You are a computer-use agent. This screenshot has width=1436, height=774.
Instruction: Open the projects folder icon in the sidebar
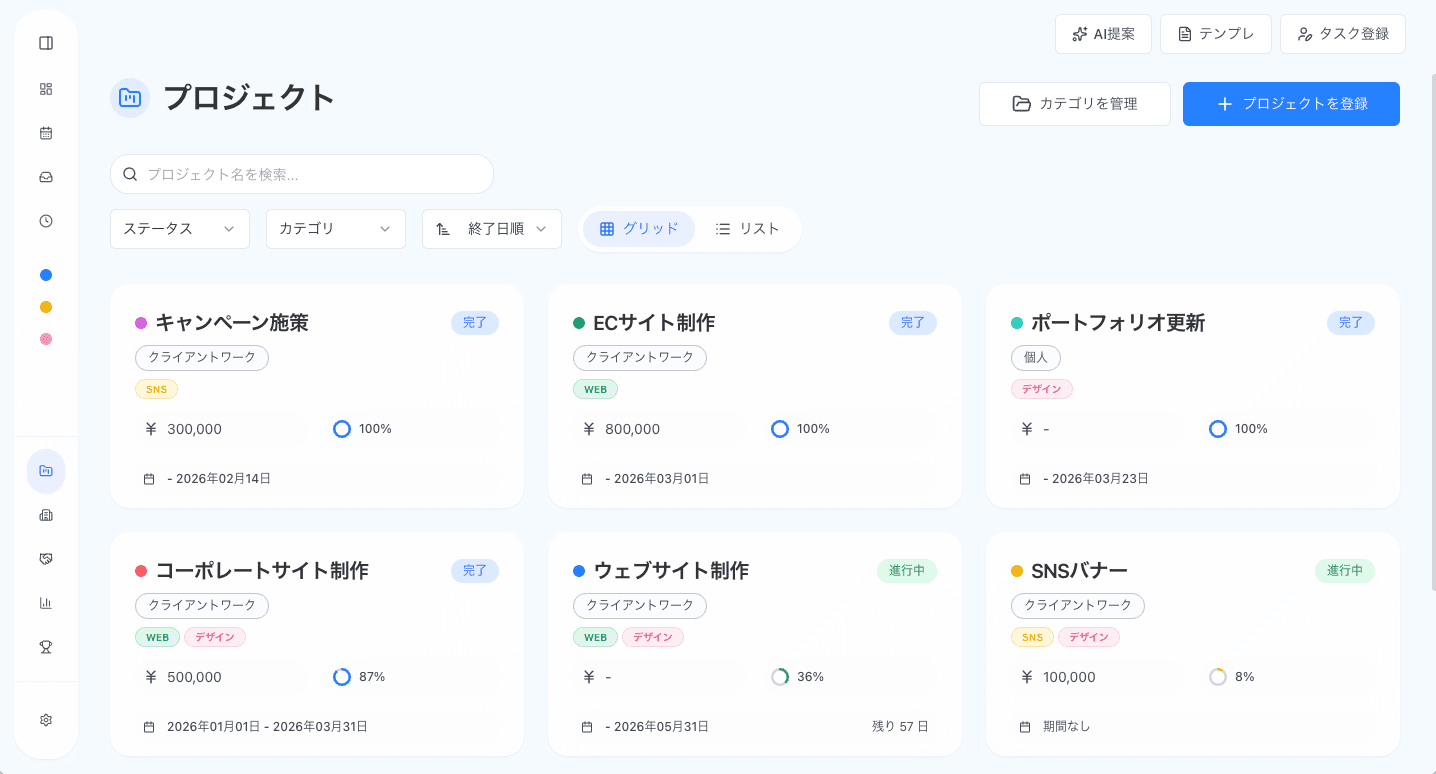tap(45, 470)
